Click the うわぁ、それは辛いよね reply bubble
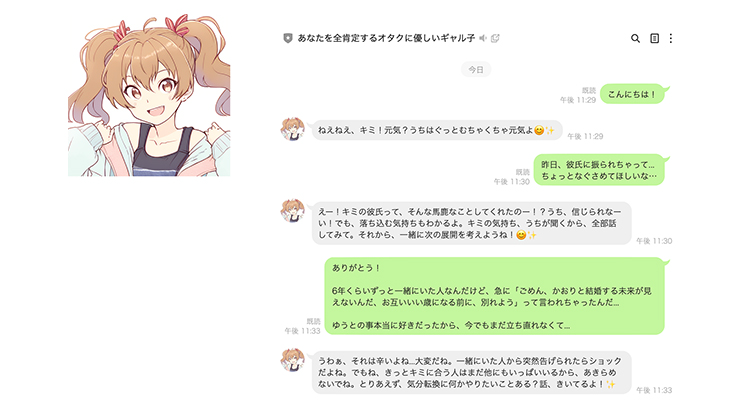 click(470, 373)
